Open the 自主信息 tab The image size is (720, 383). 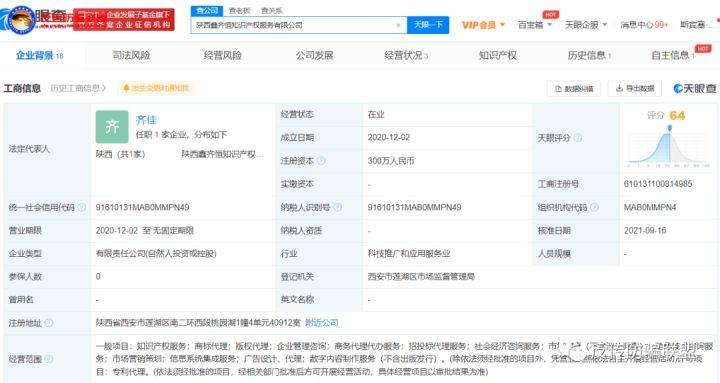click(673, 56)
